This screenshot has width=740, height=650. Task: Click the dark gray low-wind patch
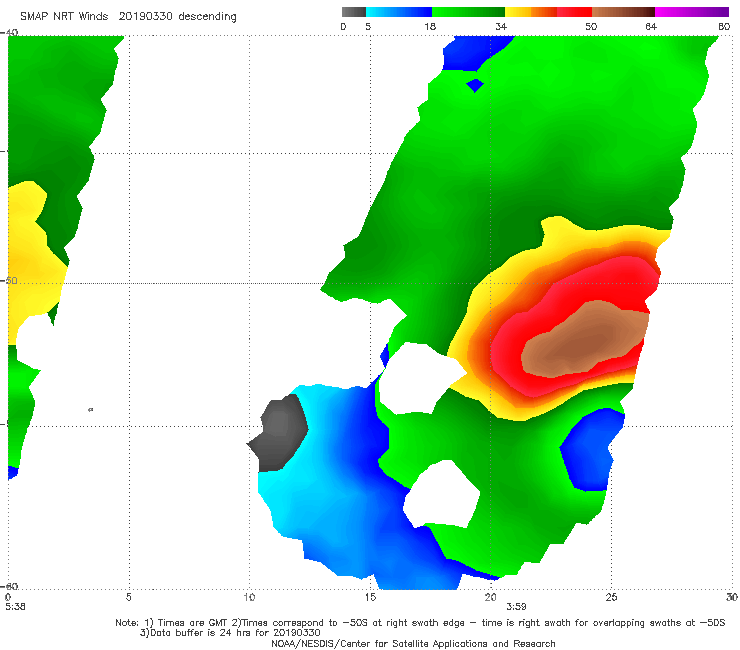[279, 432]
